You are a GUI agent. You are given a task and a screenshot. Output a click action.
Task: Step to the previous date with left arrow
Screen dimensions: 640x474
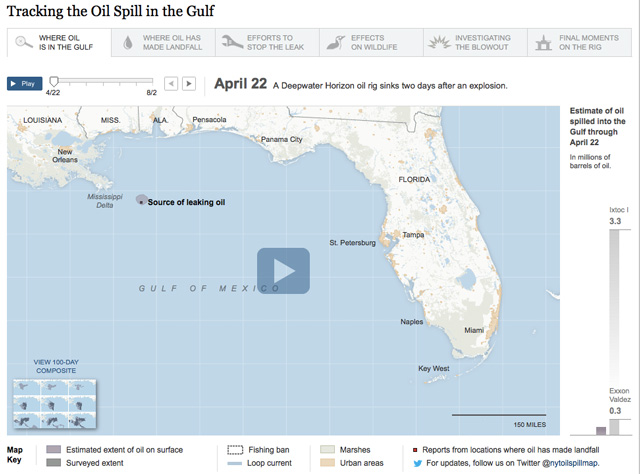(x=171, y=84)
